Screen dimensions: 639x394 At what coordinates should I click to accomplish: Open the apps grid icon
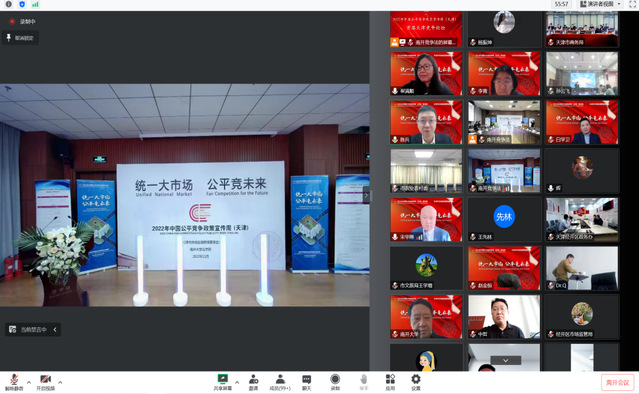(x=390, y=382)
